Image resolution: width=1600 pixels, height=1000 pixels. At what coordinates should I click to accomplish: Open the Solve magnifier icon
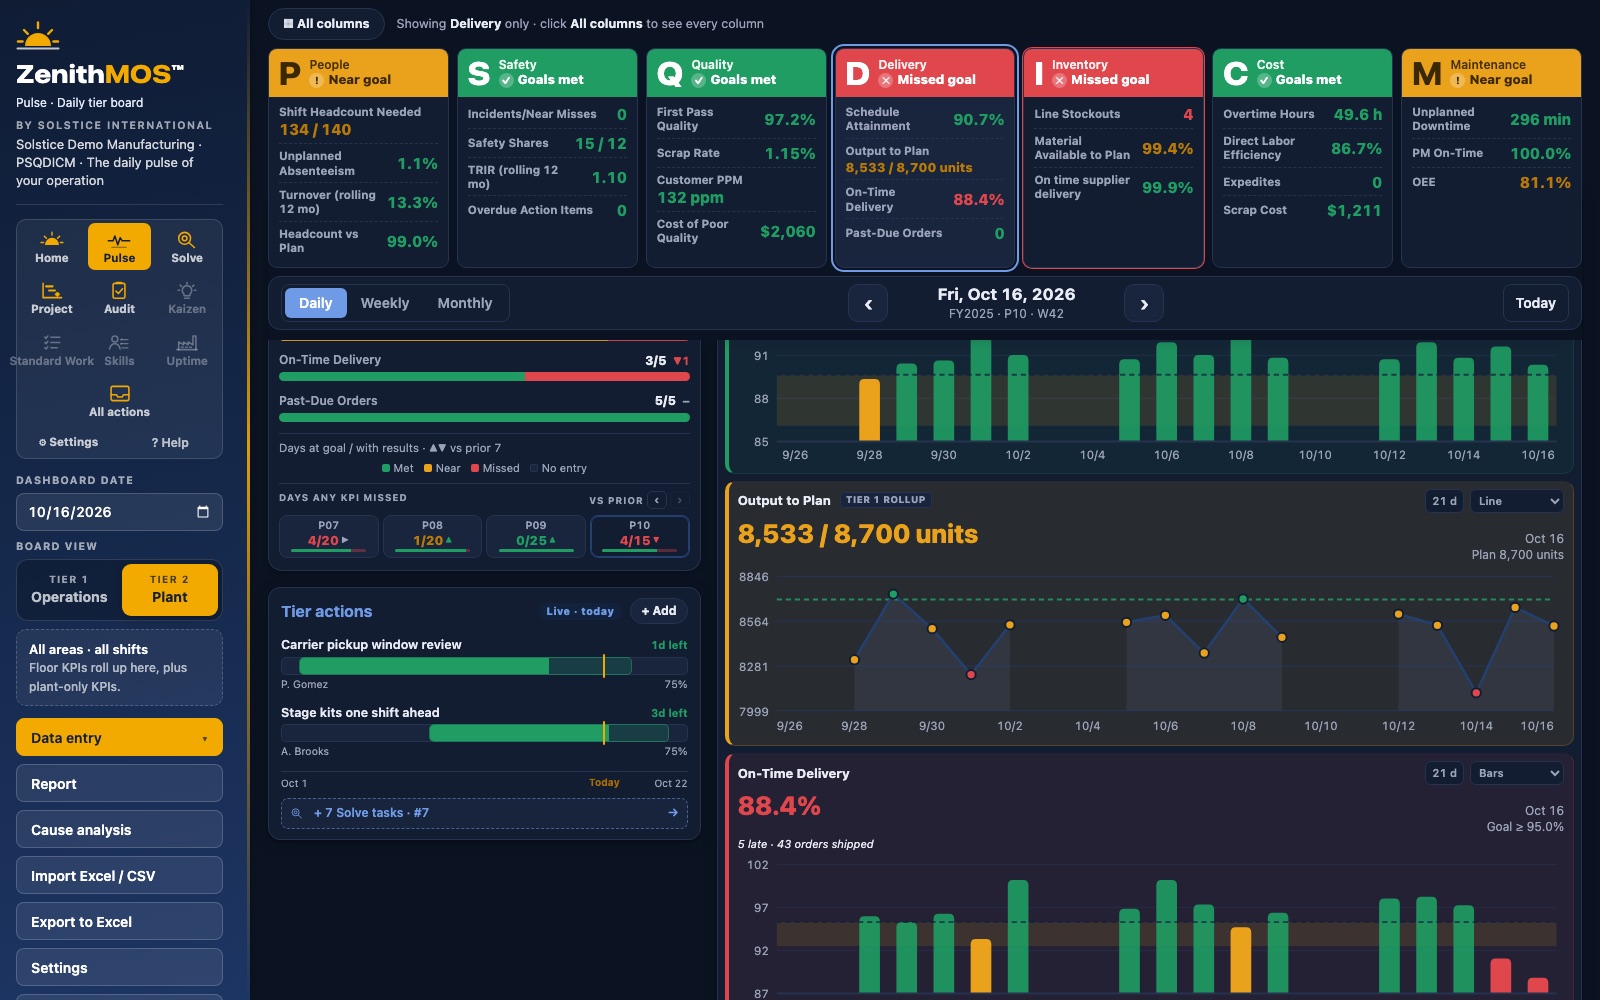click(x=187, y=247)
